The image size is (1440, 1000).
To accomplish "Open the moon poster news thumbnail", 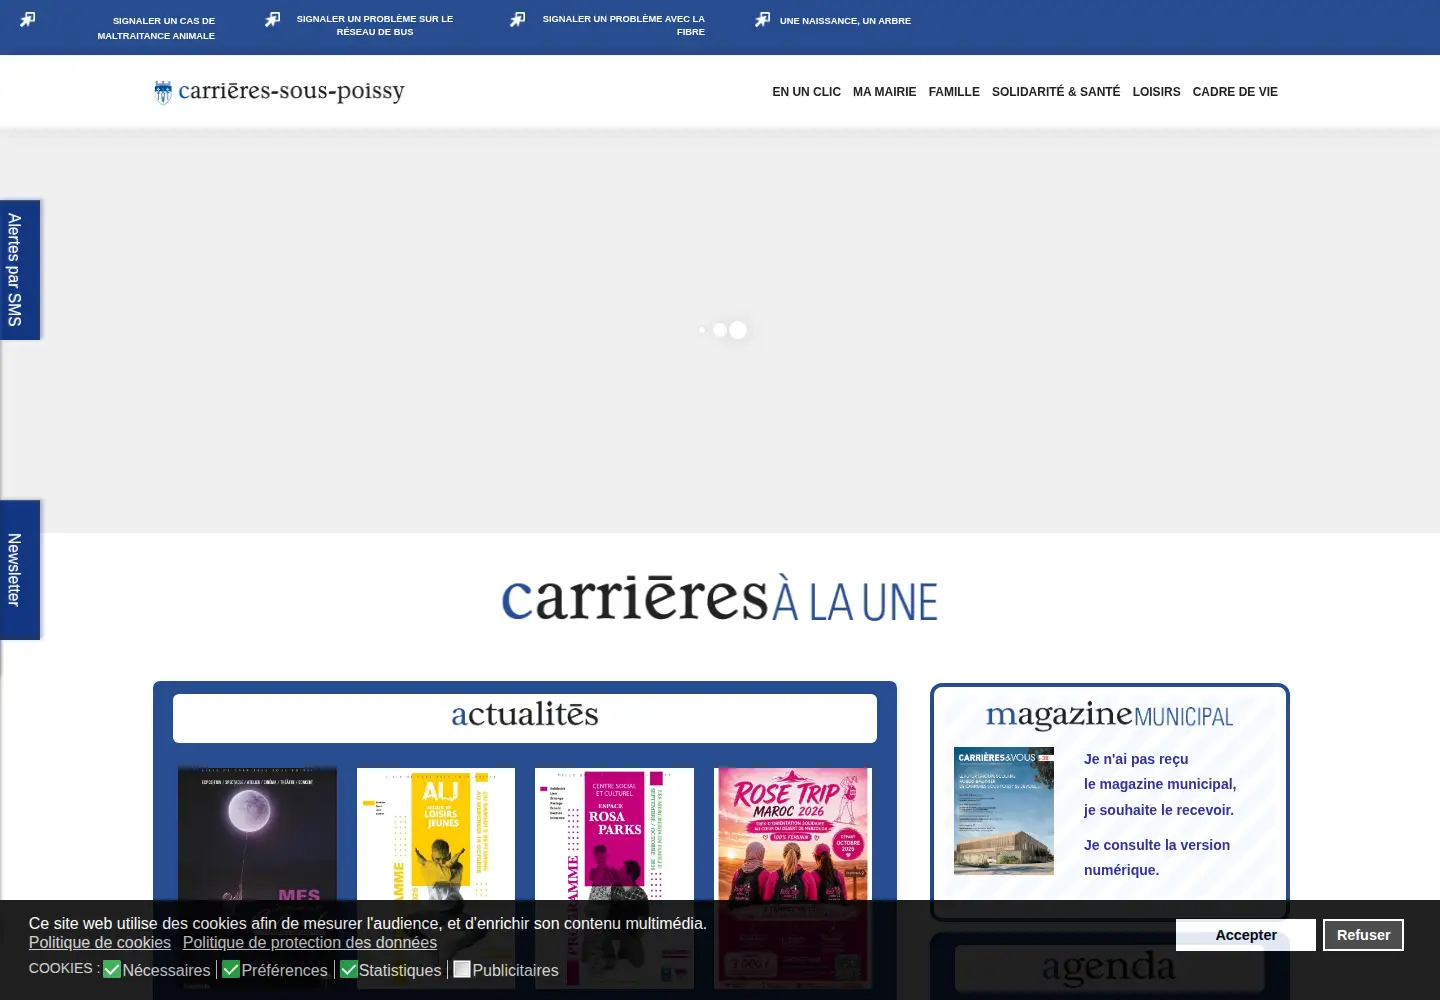I will 257,878.
